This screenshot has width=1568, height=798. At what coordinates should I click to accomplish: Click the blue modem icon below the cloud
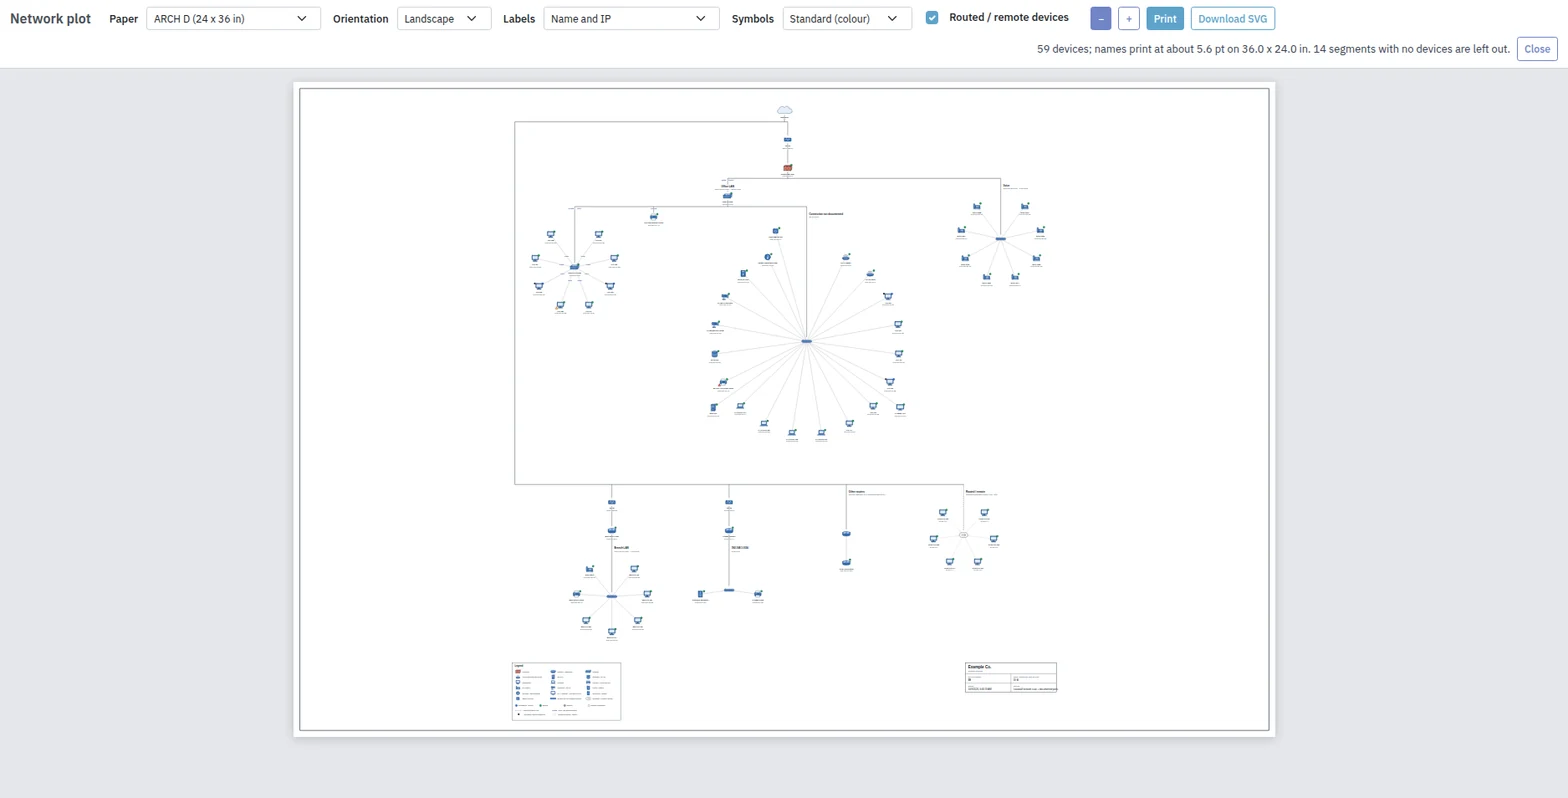(788, 140)
